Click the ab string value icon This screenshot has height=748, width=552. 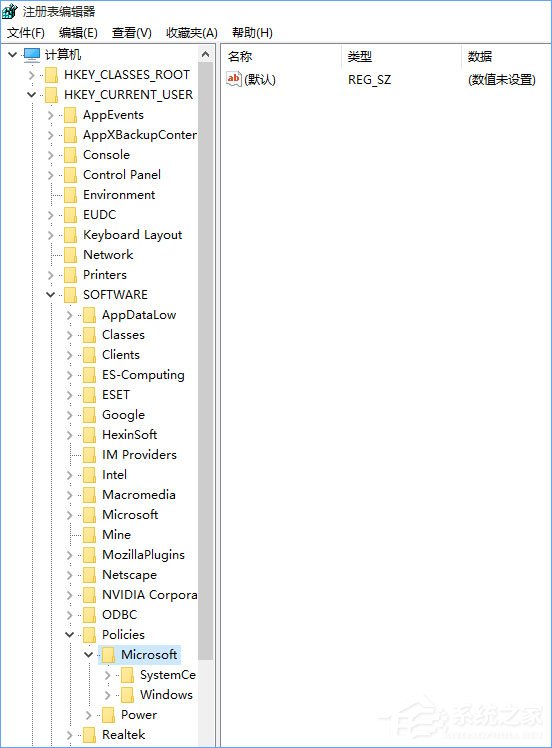234,79
